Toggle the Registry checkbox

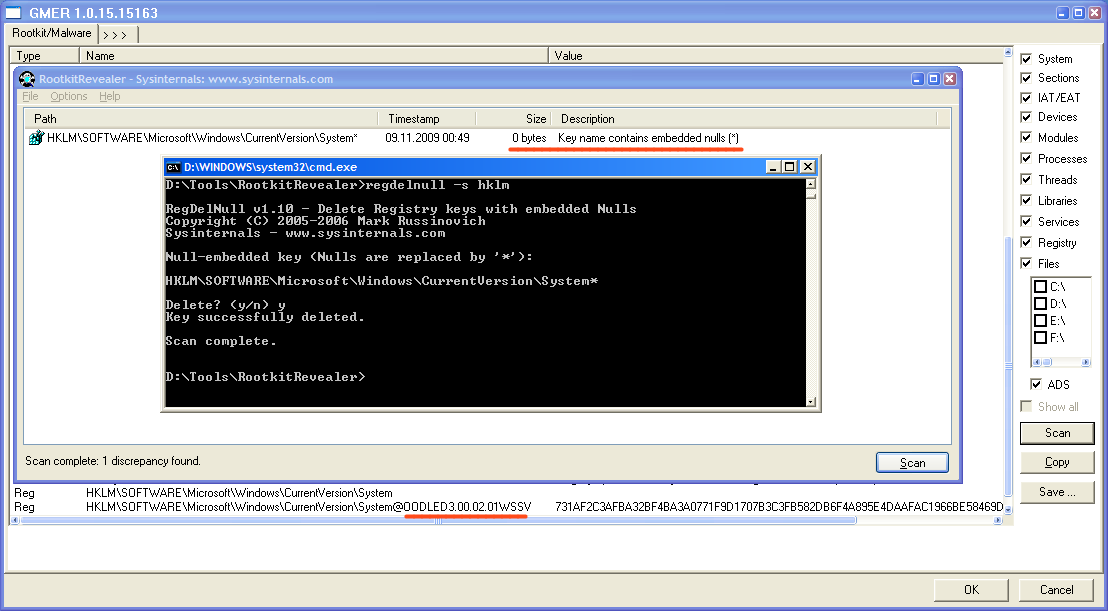coord(1026,242)
